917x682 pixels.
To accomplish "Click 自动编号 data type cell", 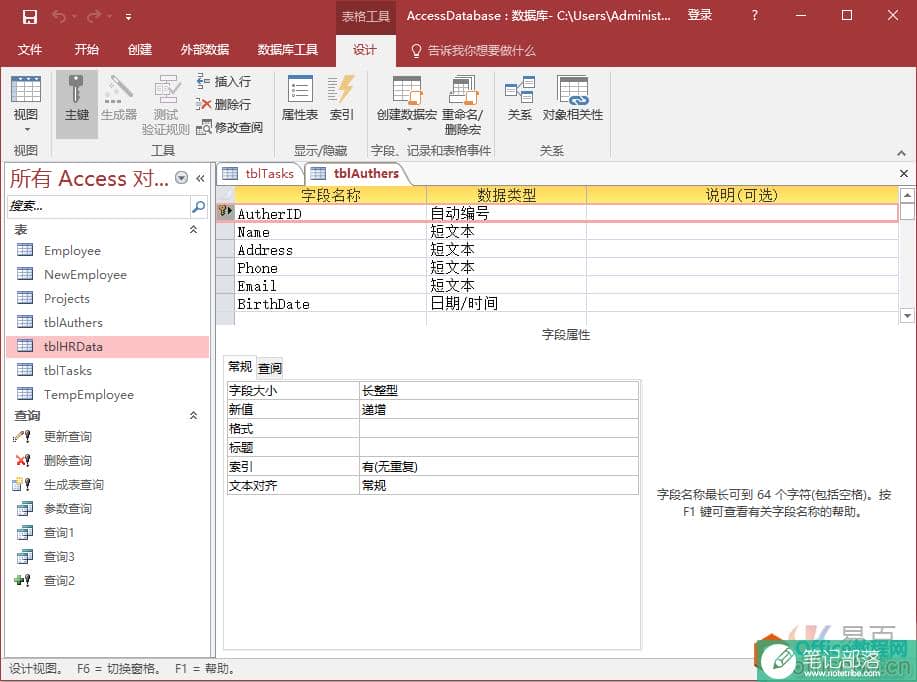I will (506, 213).
